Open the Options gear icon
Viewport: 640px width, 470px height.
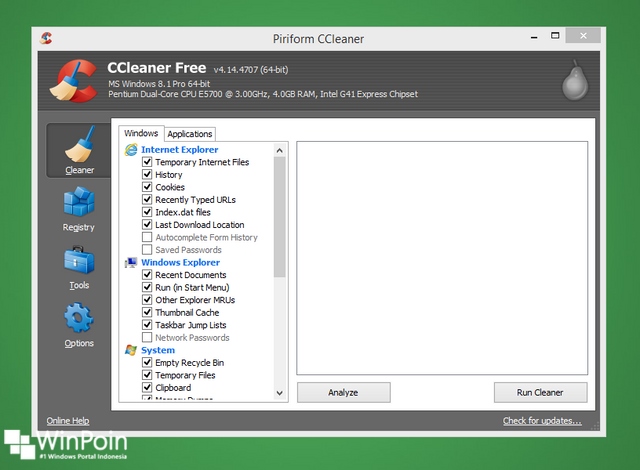coord(79,320)
